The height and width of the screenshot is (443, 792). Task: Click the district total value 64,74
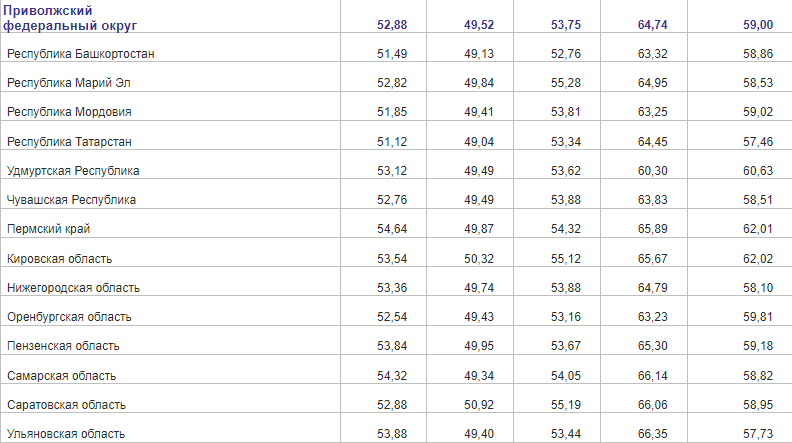[652, 24]
